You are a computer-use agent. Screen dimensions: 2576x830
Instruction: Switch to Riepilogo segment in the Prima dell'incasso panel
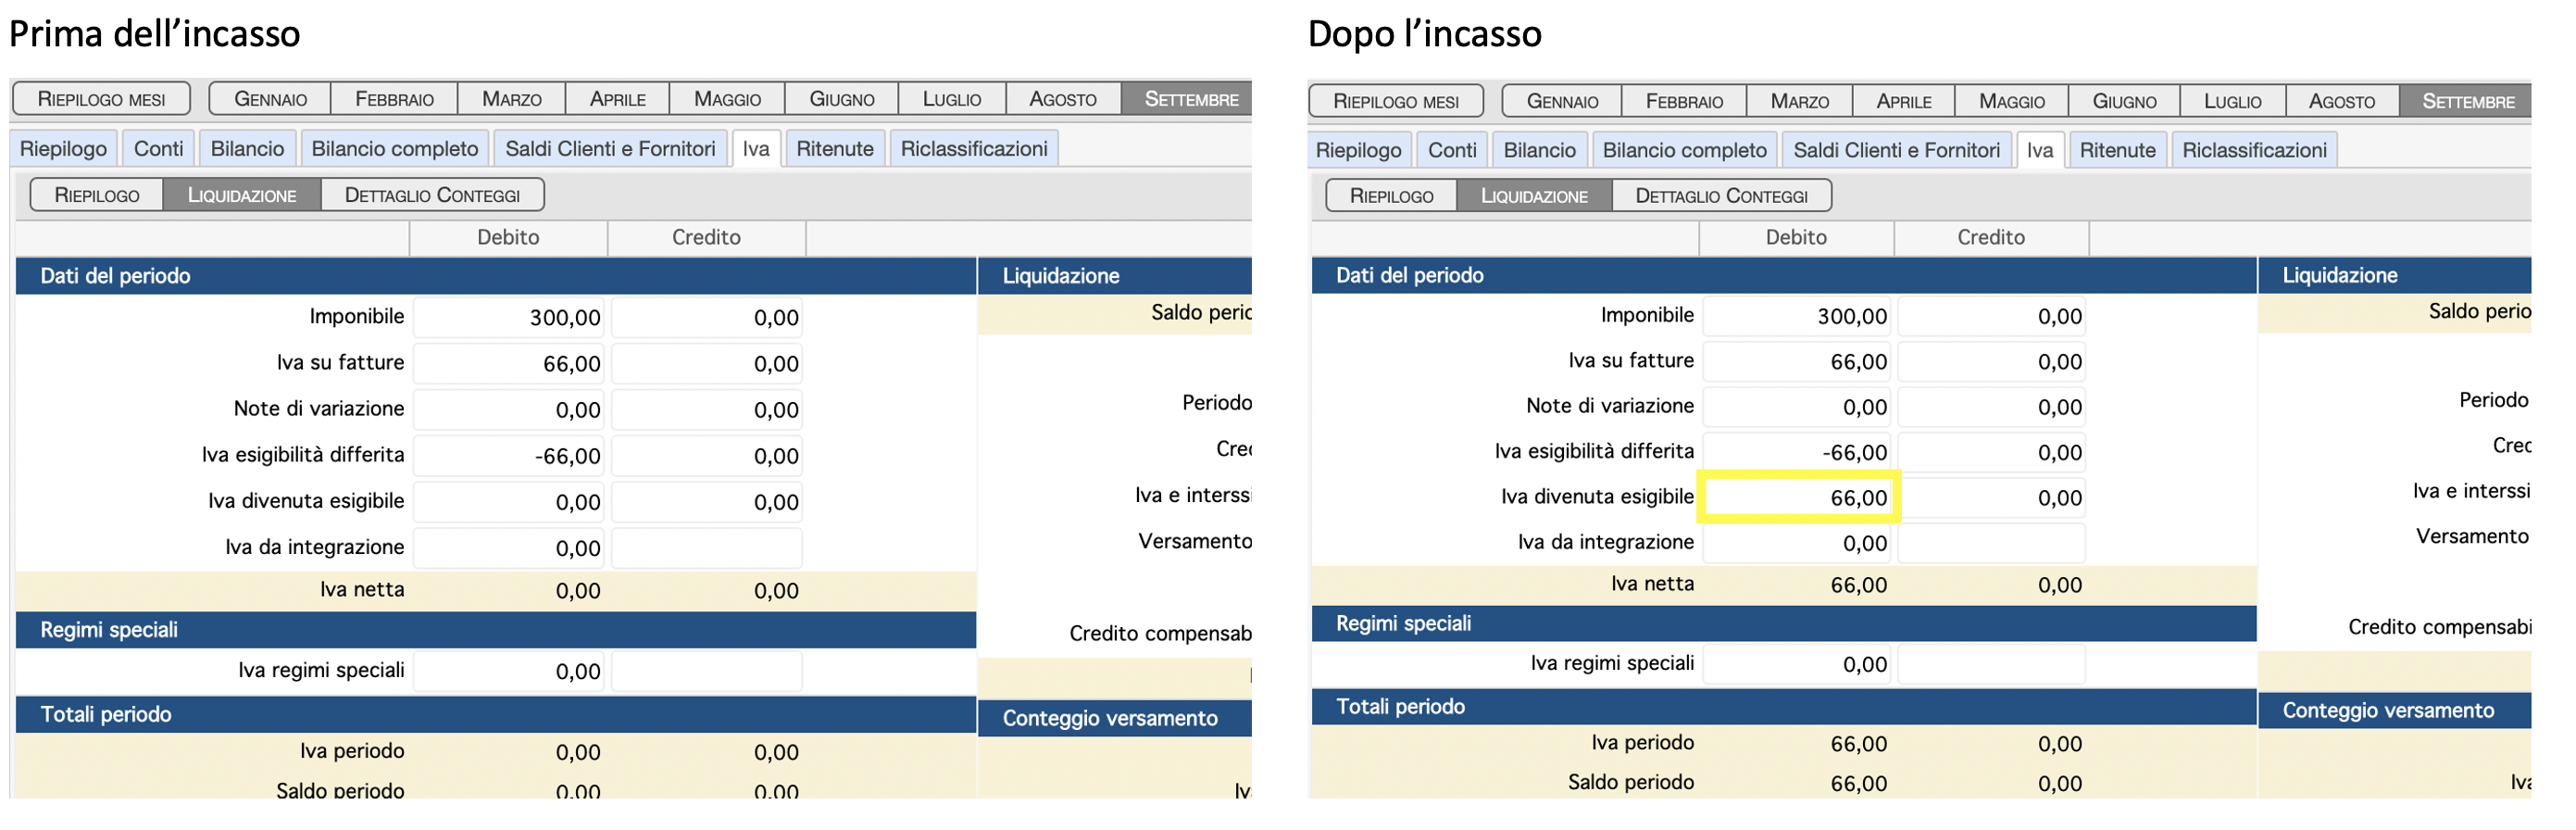click(97, 195)
